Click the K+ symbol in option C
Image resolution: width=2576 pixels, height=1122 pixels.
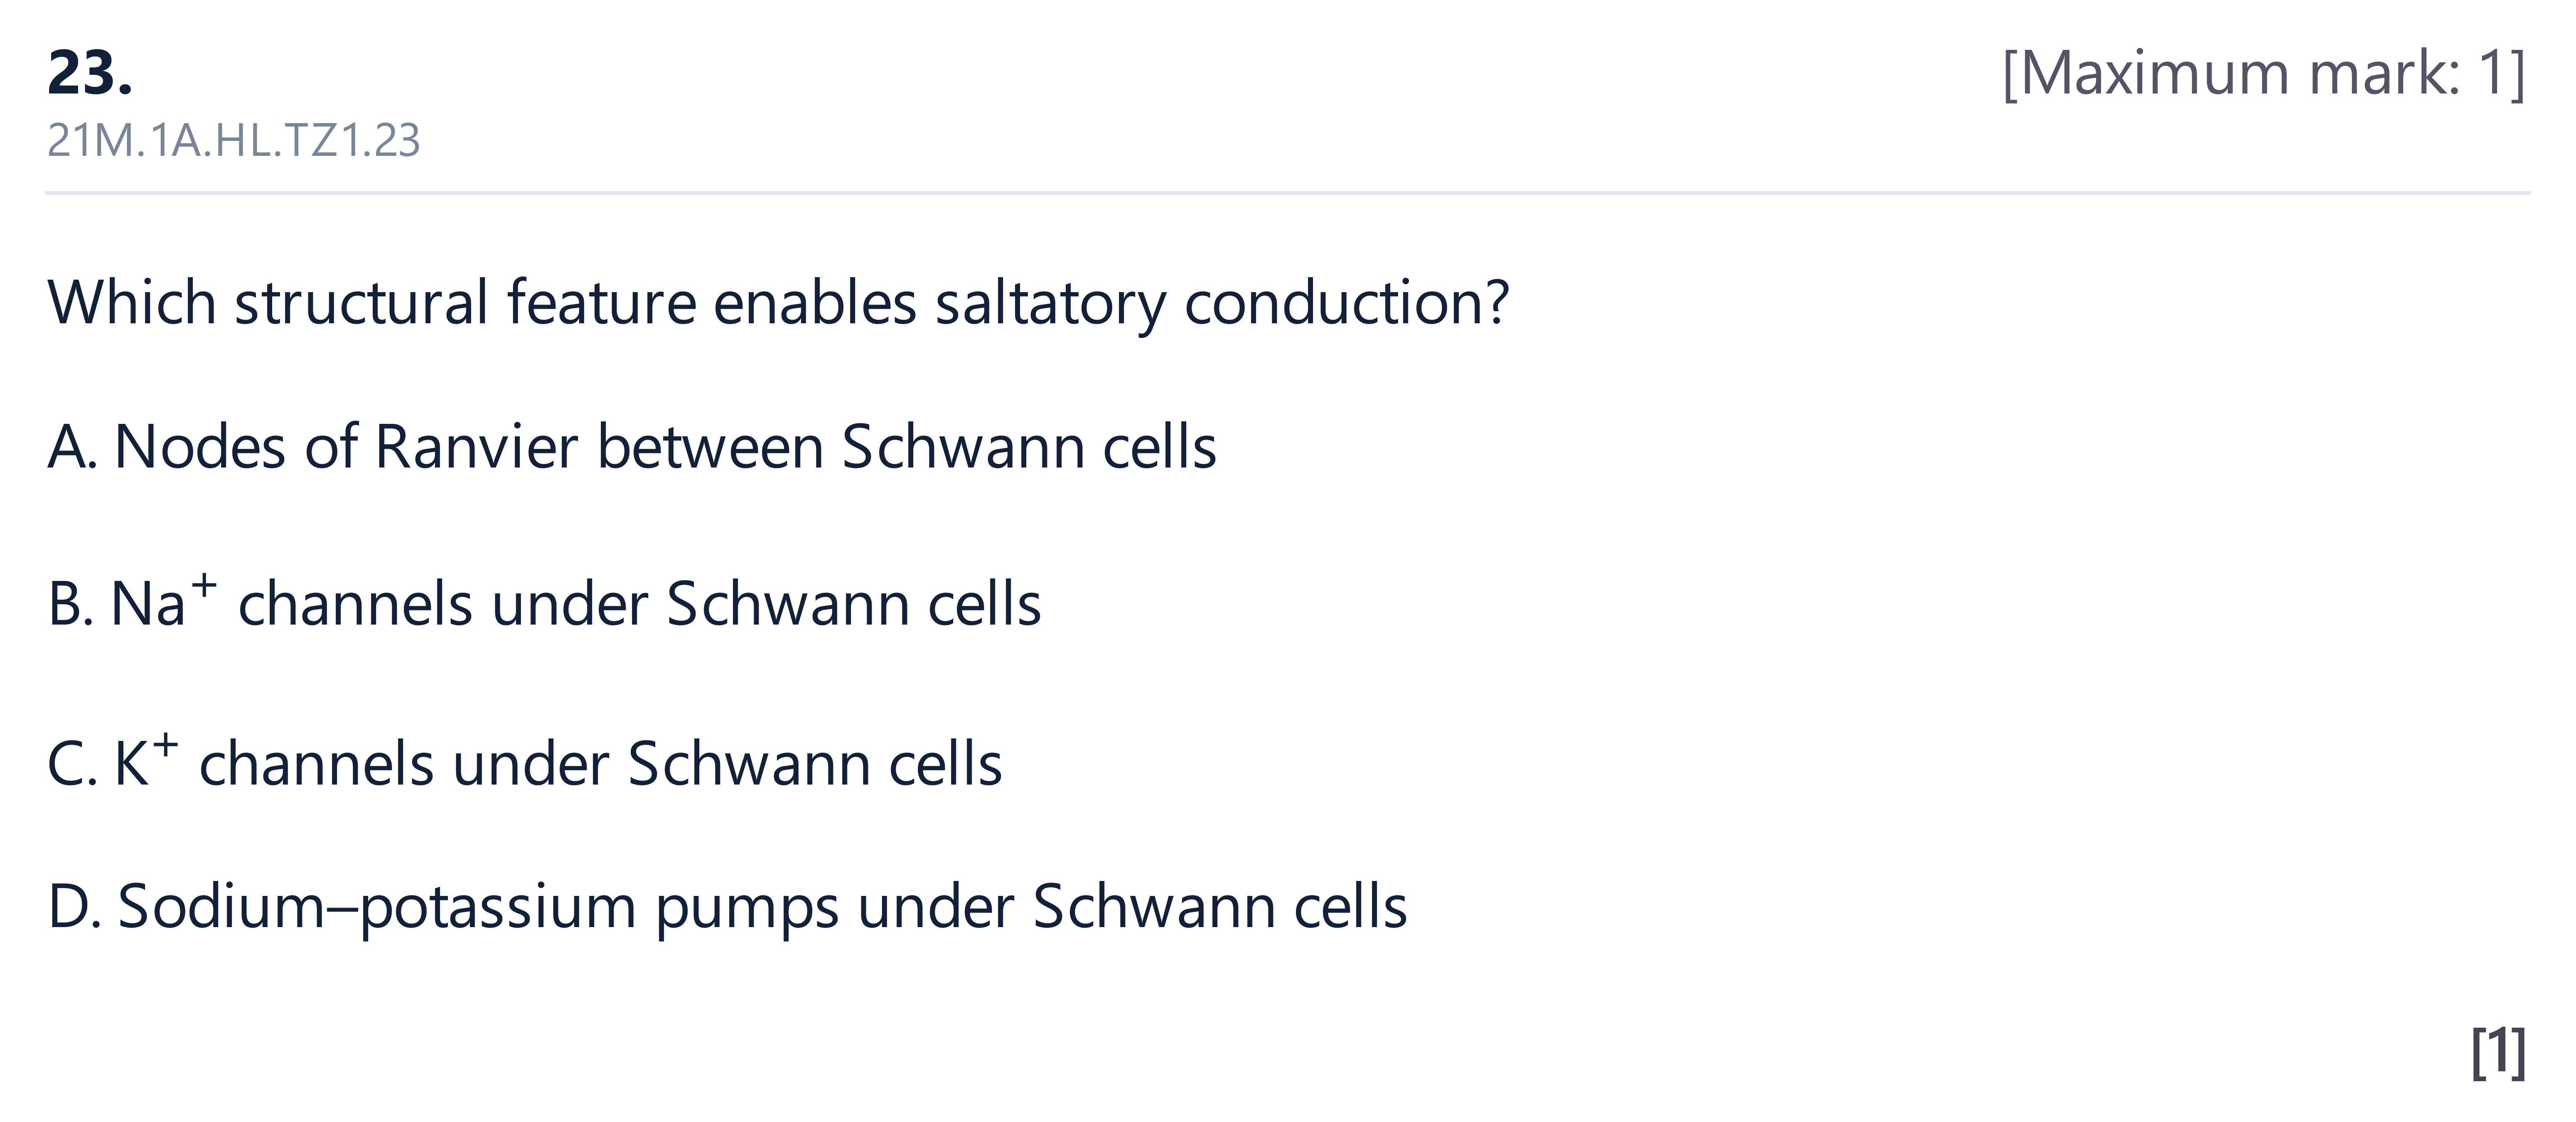[x=146, y=762]
